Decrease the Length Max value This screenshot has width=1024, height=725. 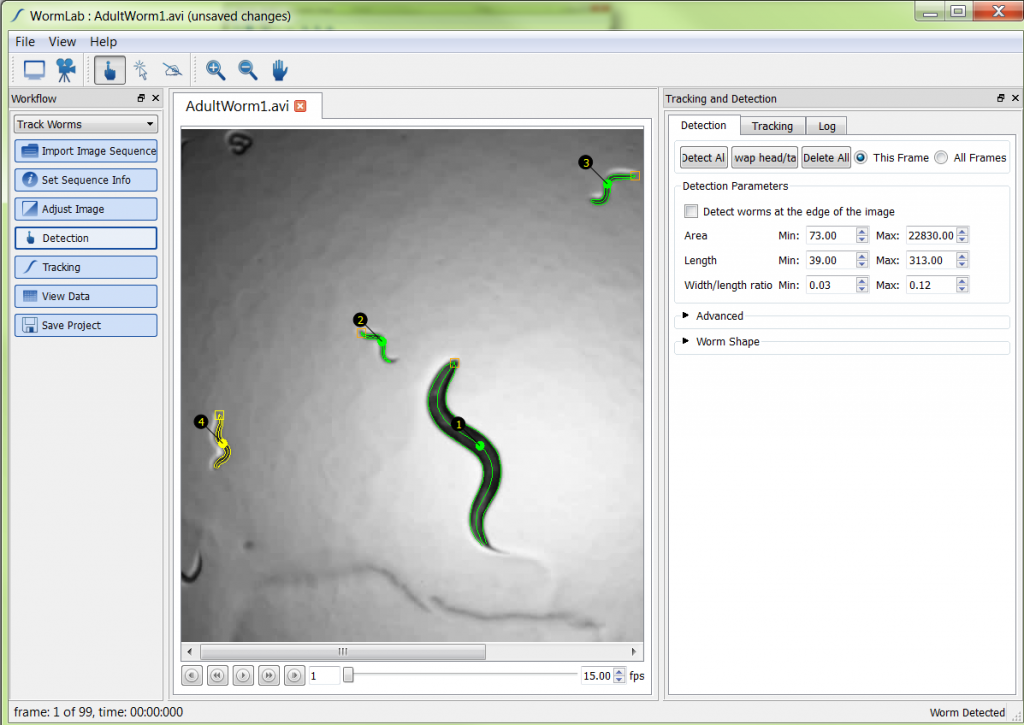[962, 265]
